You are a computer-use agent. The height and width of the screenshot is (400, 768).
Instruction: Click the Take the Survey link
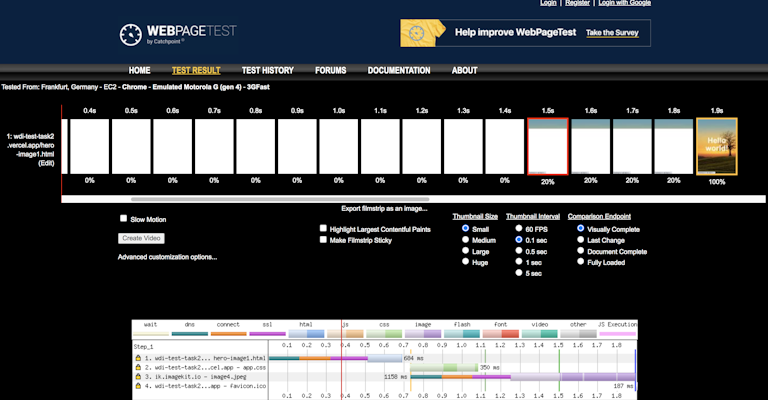[614, 33]
